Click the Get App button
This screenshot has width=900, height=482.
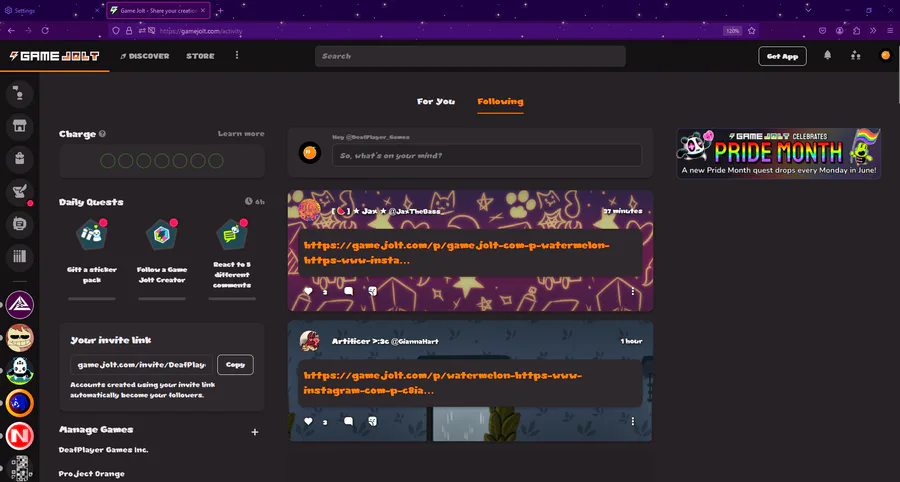click(782, 56)
